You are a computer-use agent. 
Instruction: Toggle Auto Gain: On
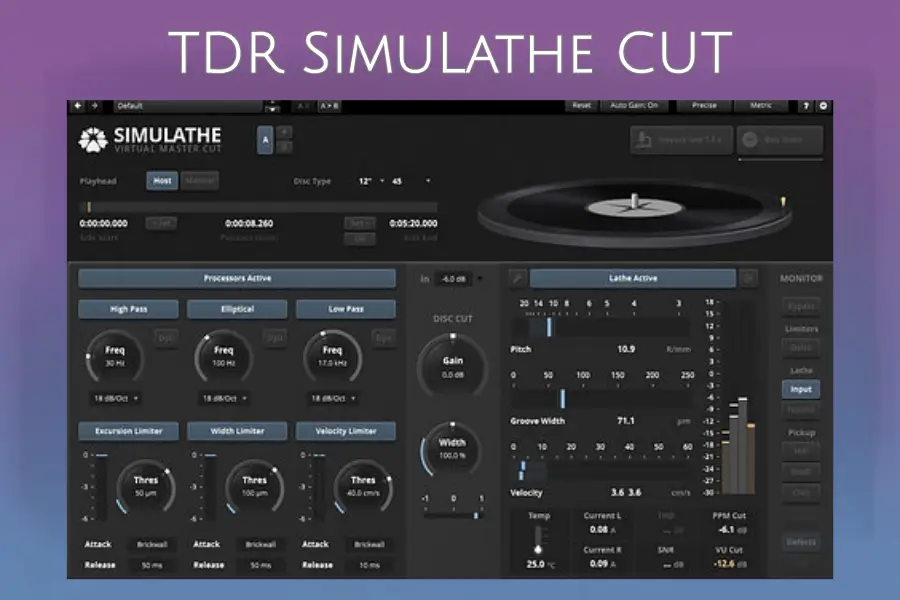pyautogui.click(x=634, y=106)
